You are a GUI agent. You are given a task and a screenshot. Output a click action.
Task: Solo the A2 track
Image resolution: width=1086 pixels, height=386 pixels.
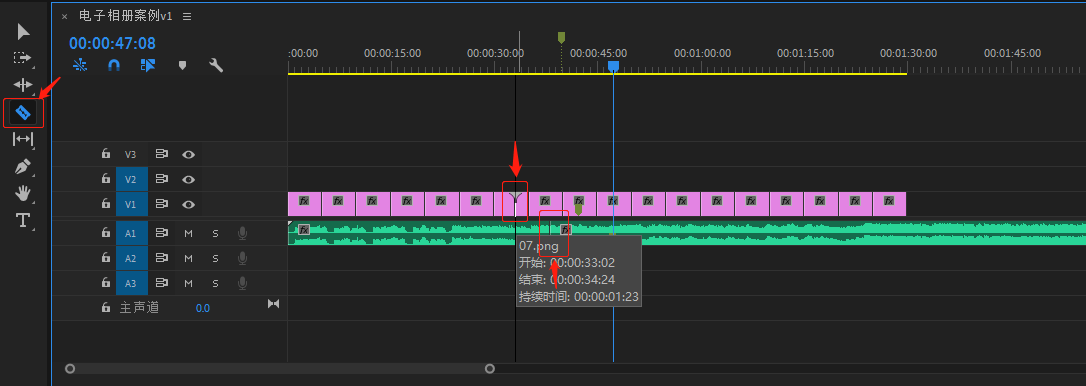[x=215, y=258]
